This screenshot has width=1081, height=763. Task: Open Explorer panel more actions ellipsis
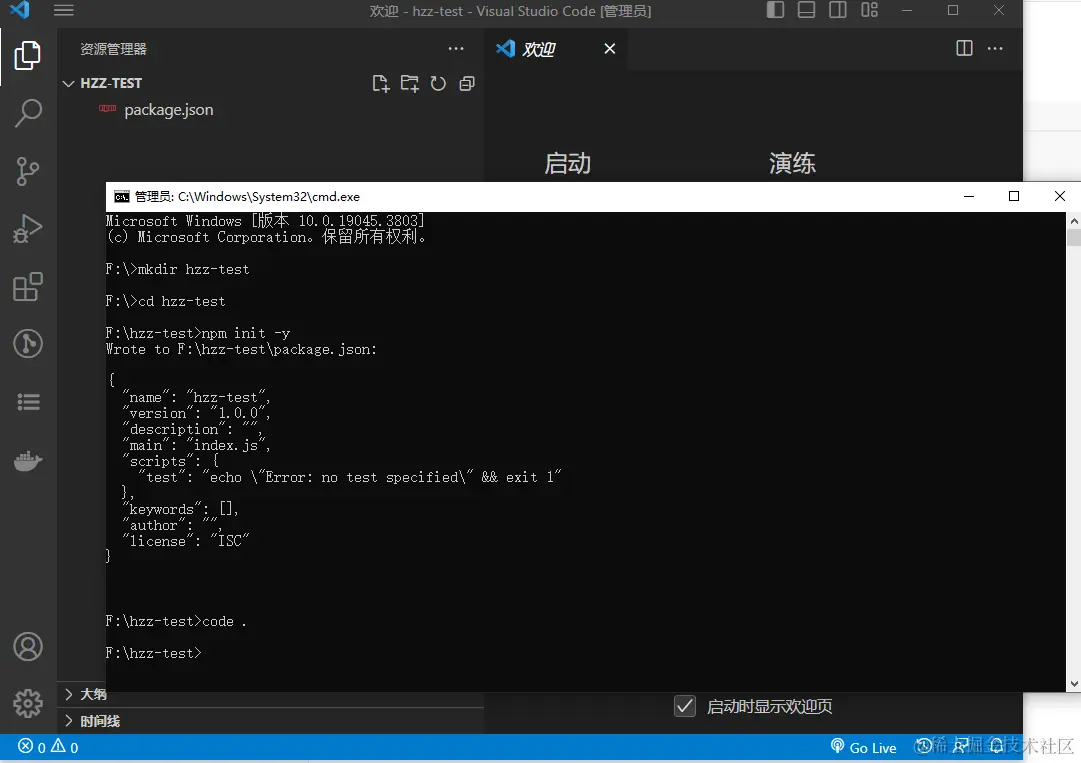click(x=456, y=49)
